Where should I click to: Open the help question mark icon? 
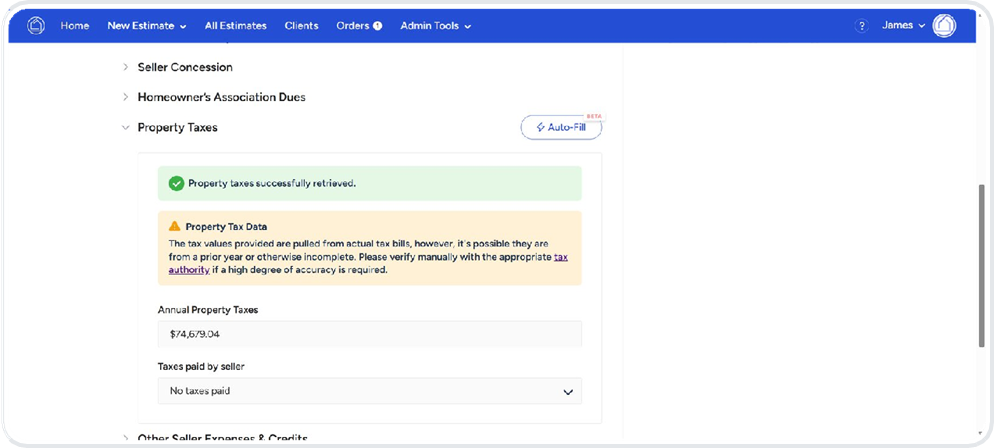coord(861,26)
